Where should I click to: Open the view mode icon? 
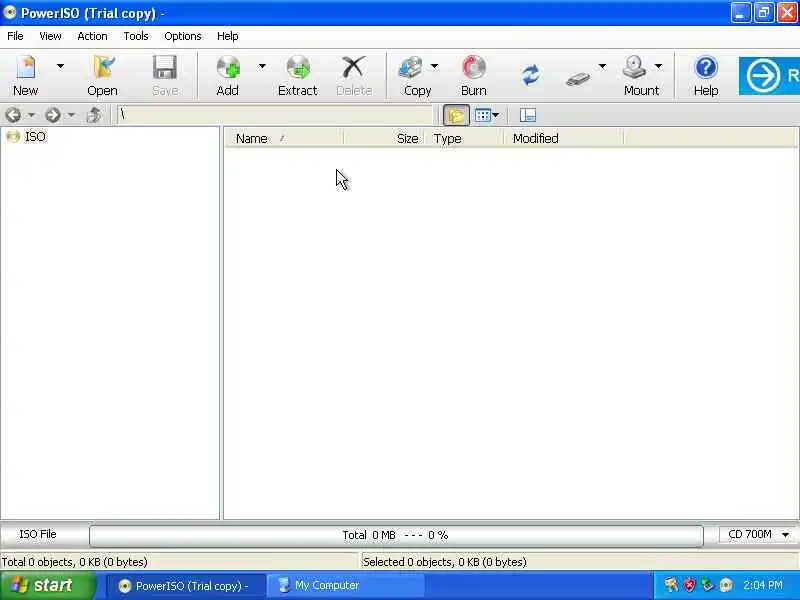pyautogui.click(x=482, y=115)
